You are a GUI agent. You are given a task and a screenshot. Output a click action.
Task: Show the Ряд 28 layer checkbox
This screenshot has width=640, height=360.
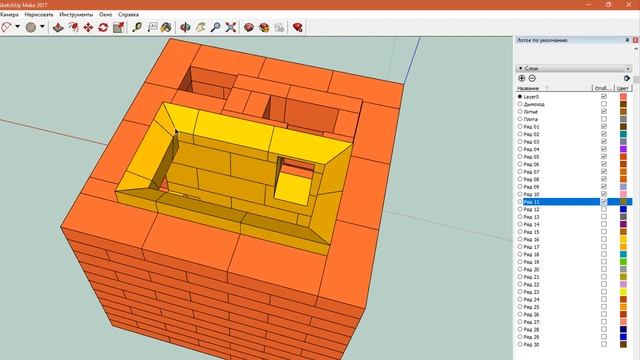click(x=604, y=329)
